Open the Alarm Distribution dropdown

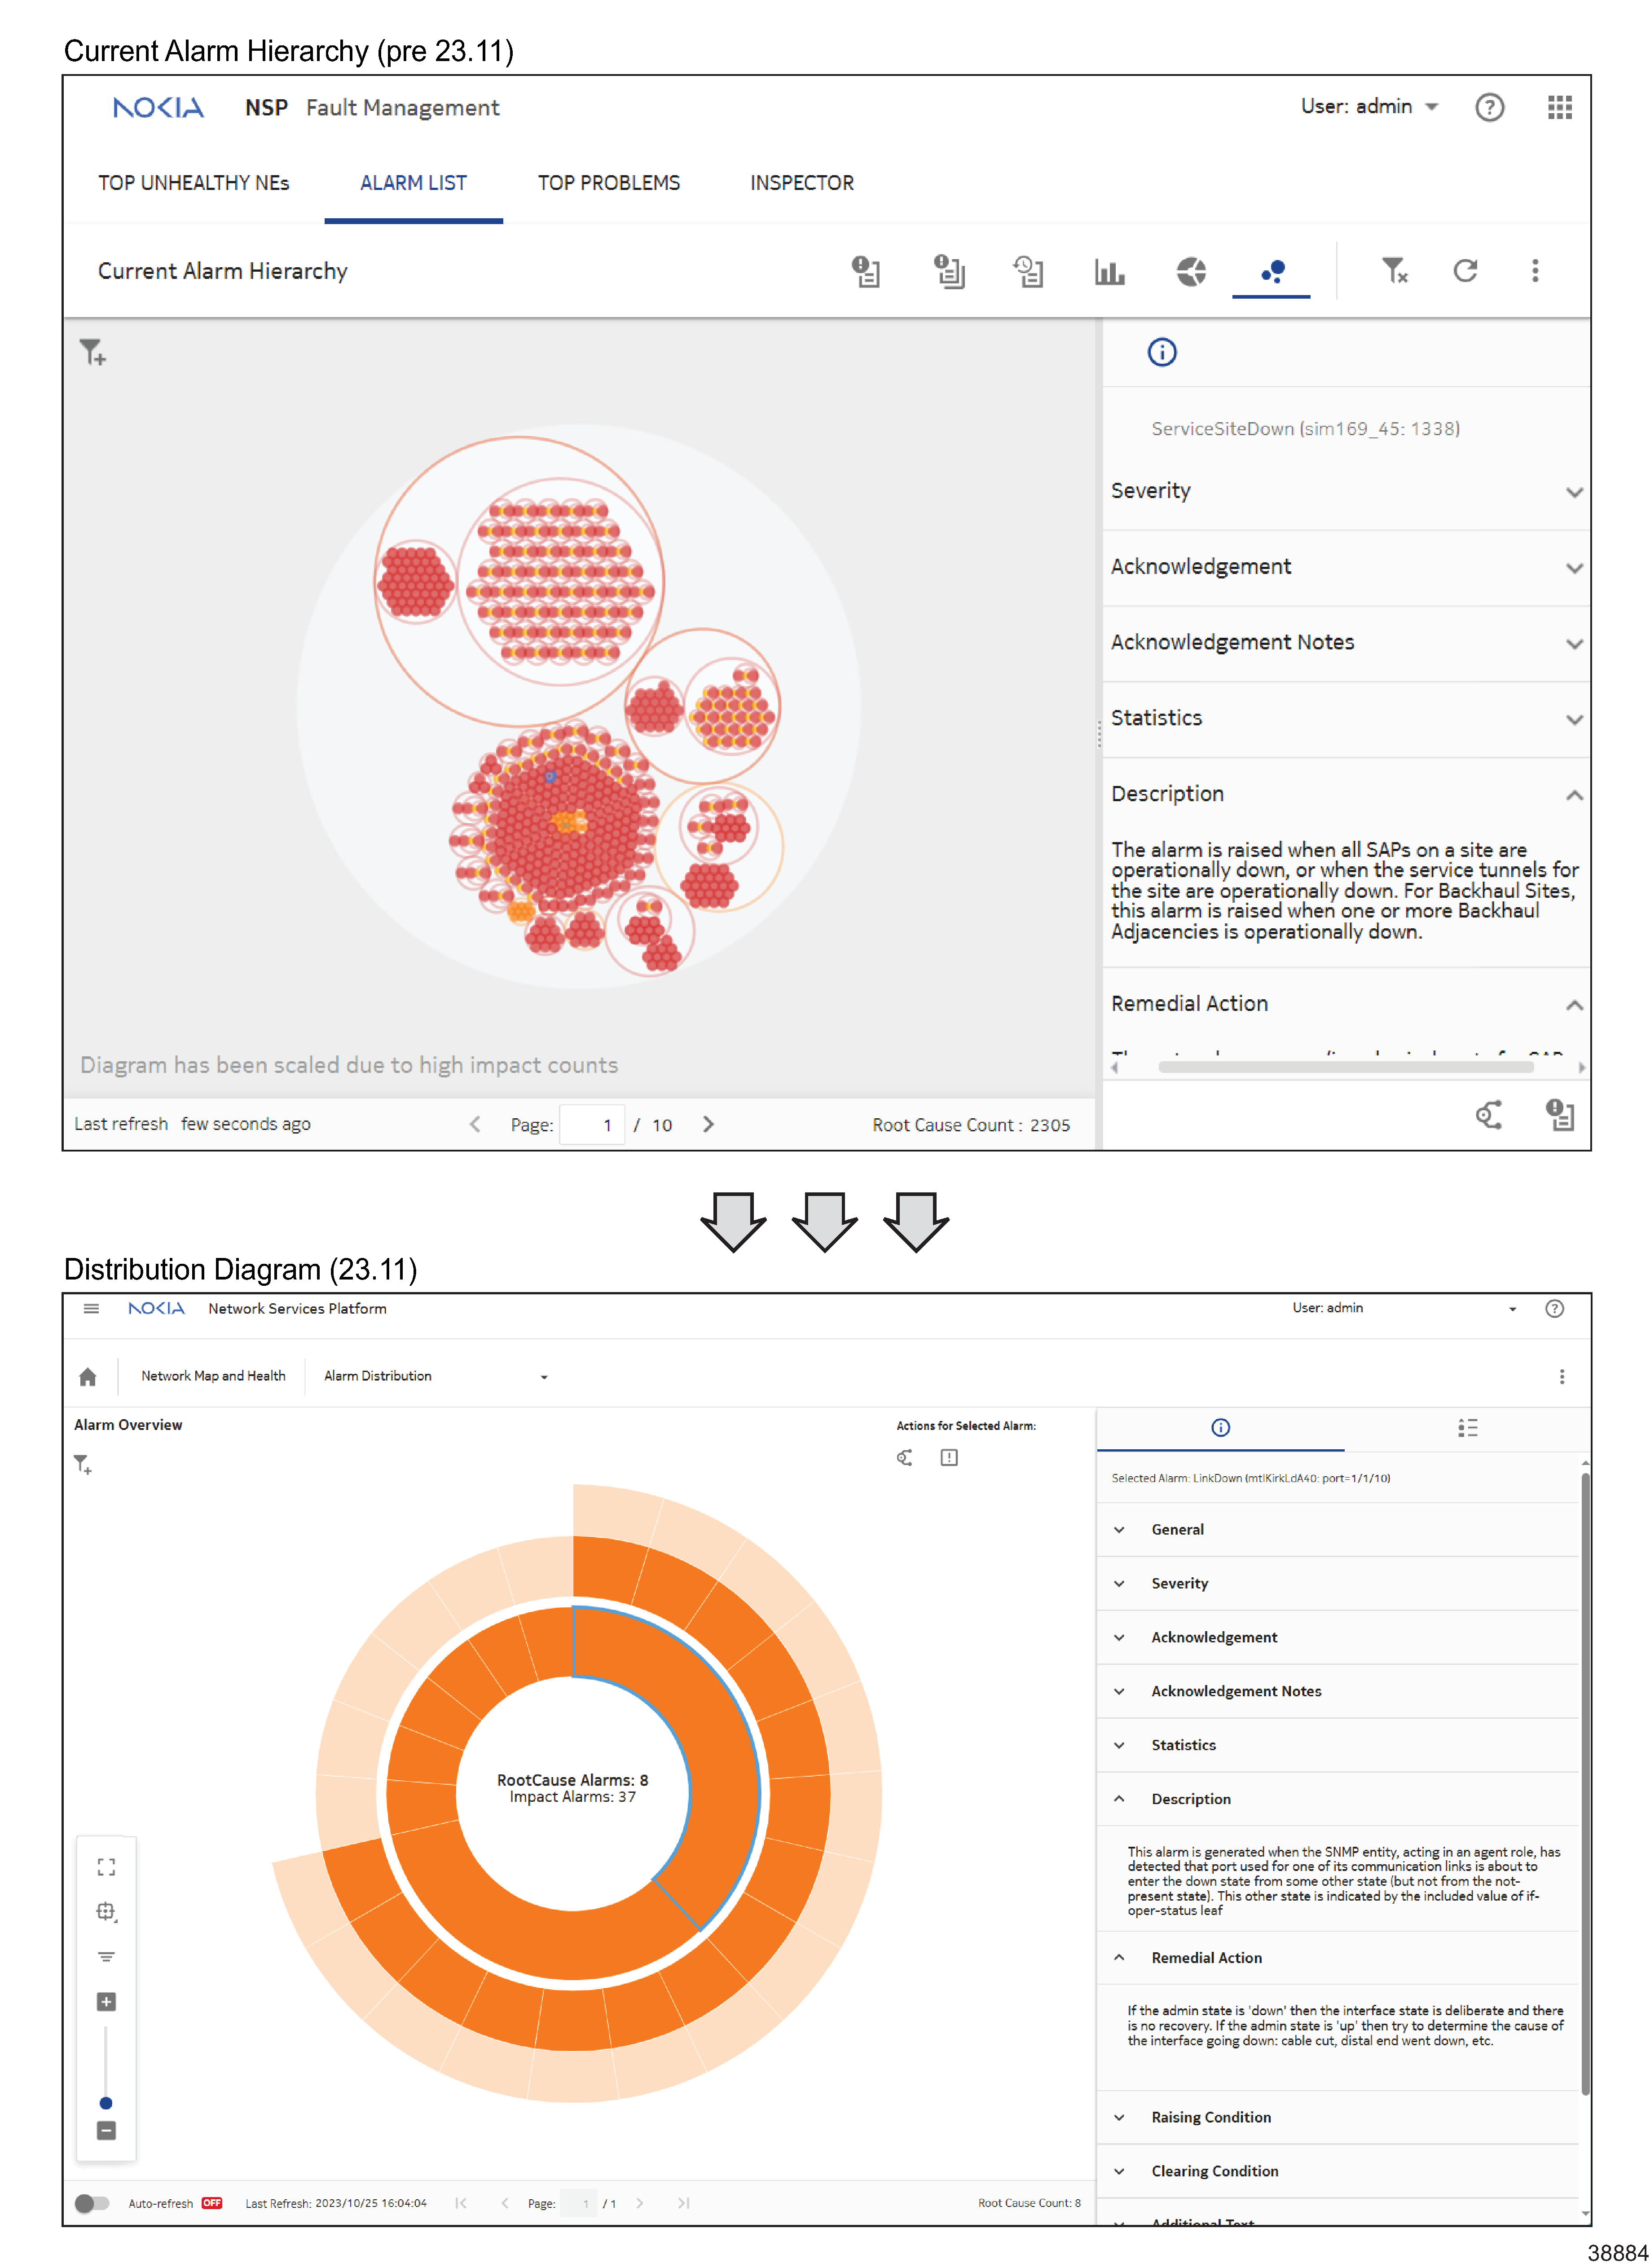(436, 1376)
